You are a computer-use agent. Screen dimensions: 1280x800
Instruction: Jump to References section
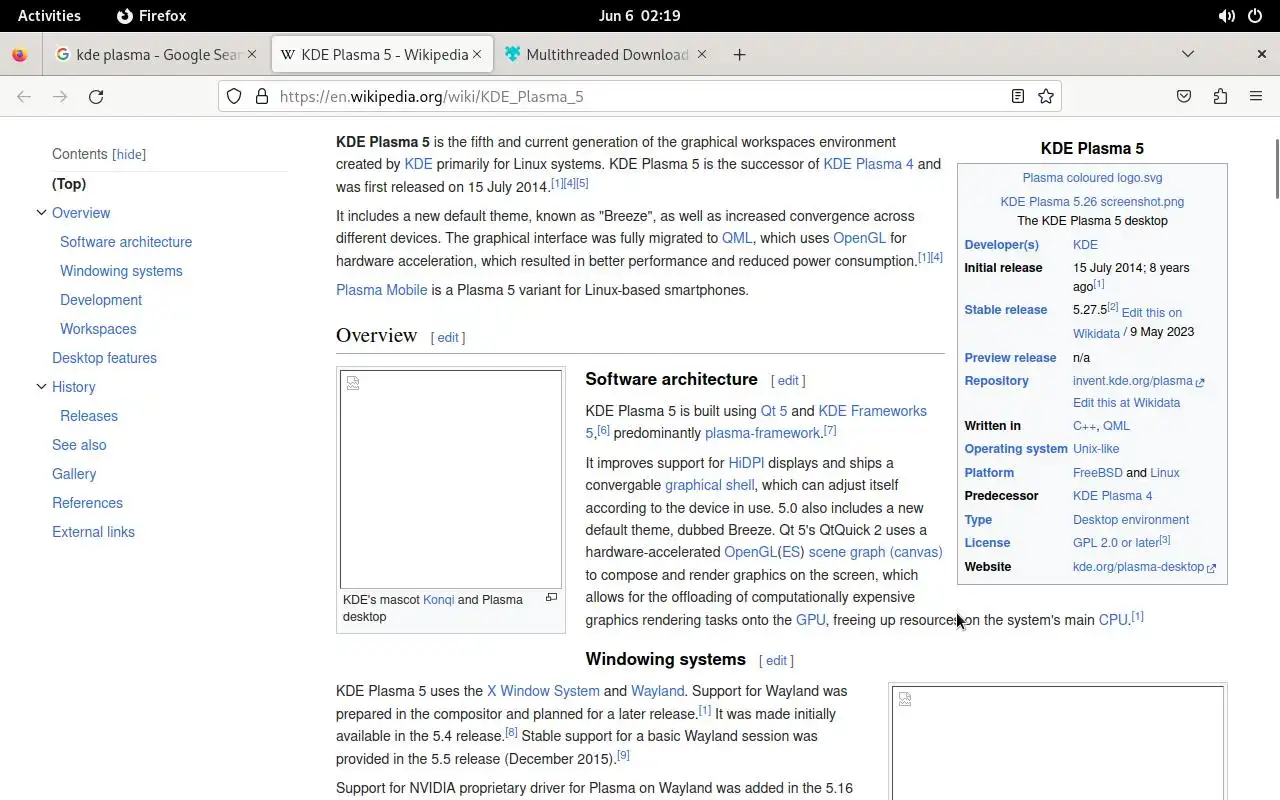tap(87, 503)
